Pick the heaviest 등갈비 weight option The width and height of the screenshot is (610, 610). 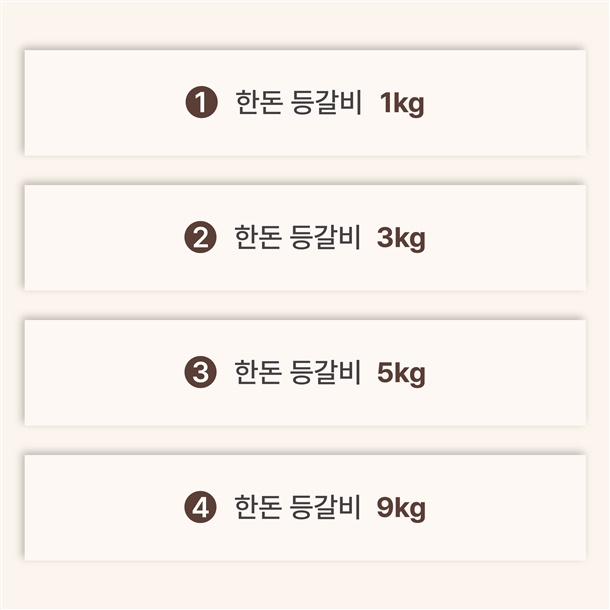(305, 508)
